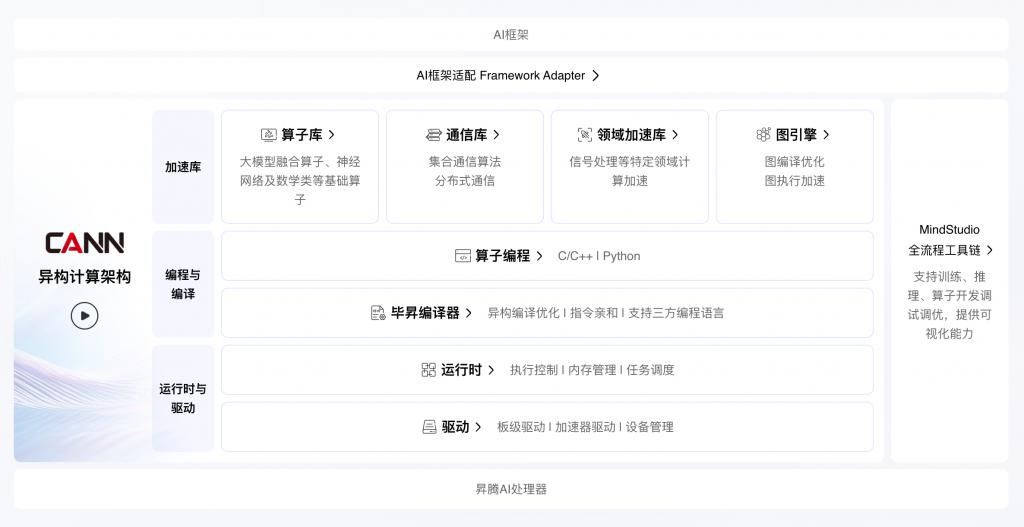This screenshot has height=527, width=1024.
Task: Click the 支持训练、推理 MindStudio description
Action: pyautogui.click(x=950, y=305)
